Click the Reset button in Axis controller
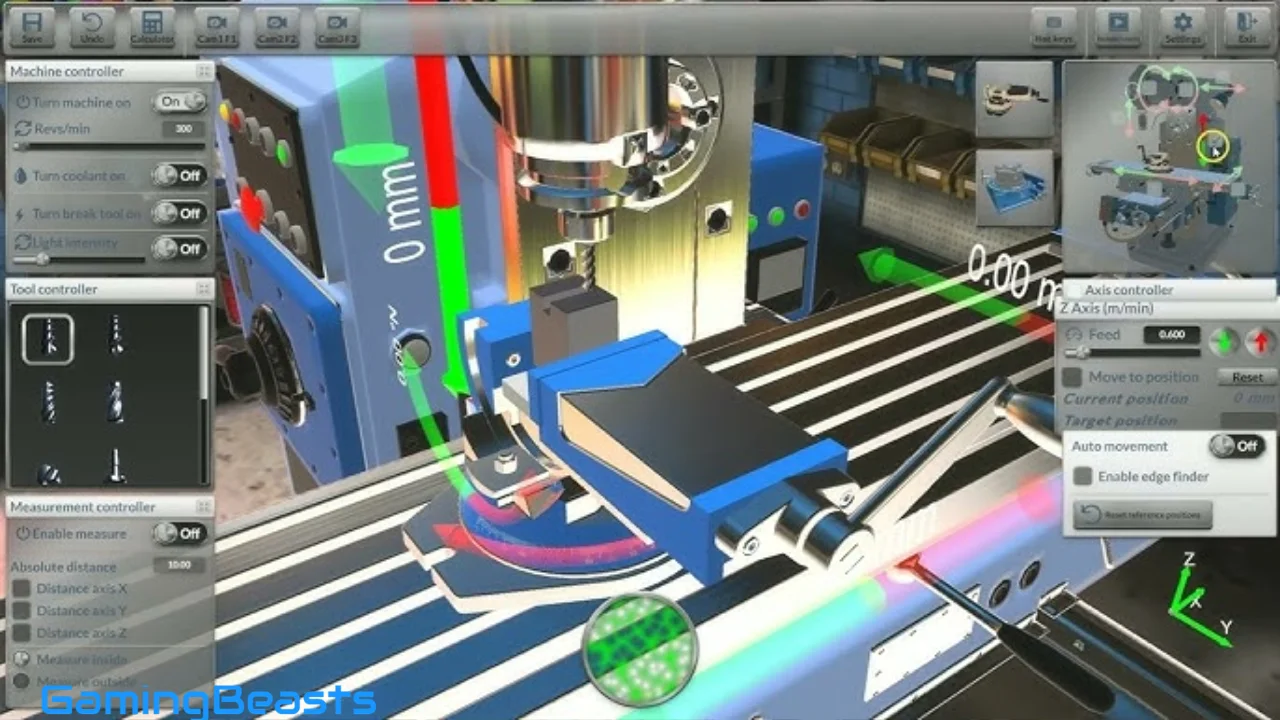The width and height of the screenshot is (1280, 720). click(1247, 377)
